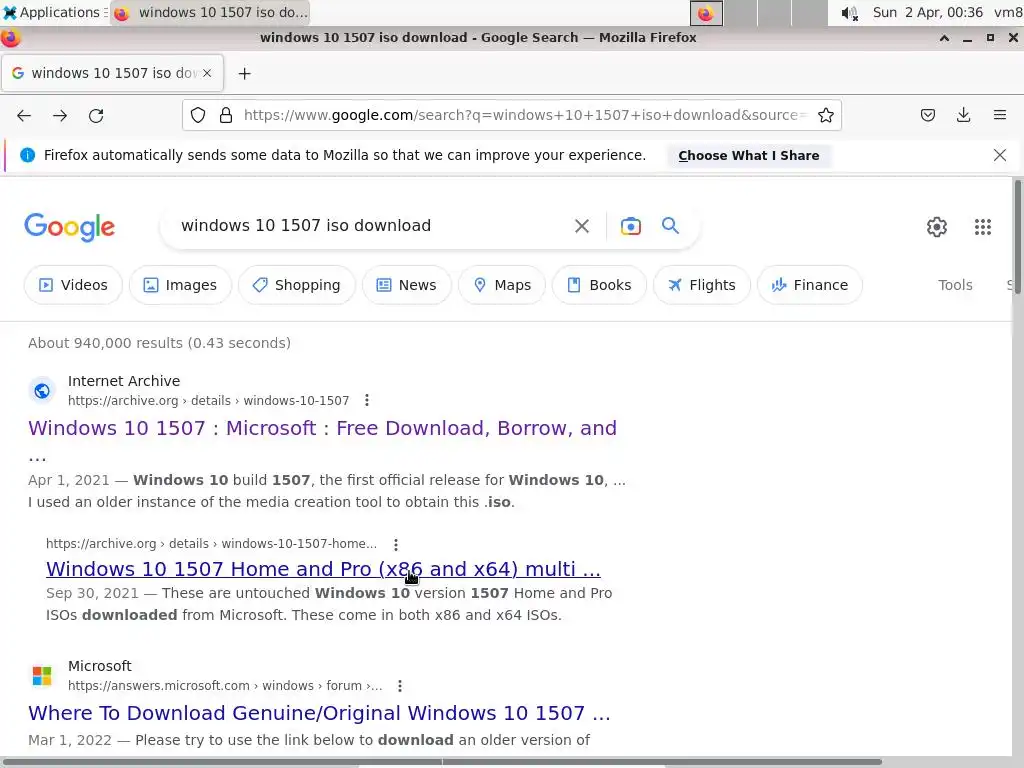Submit search with magnifier icon
The image size is (1024, 768).
(x=670, y=226)
